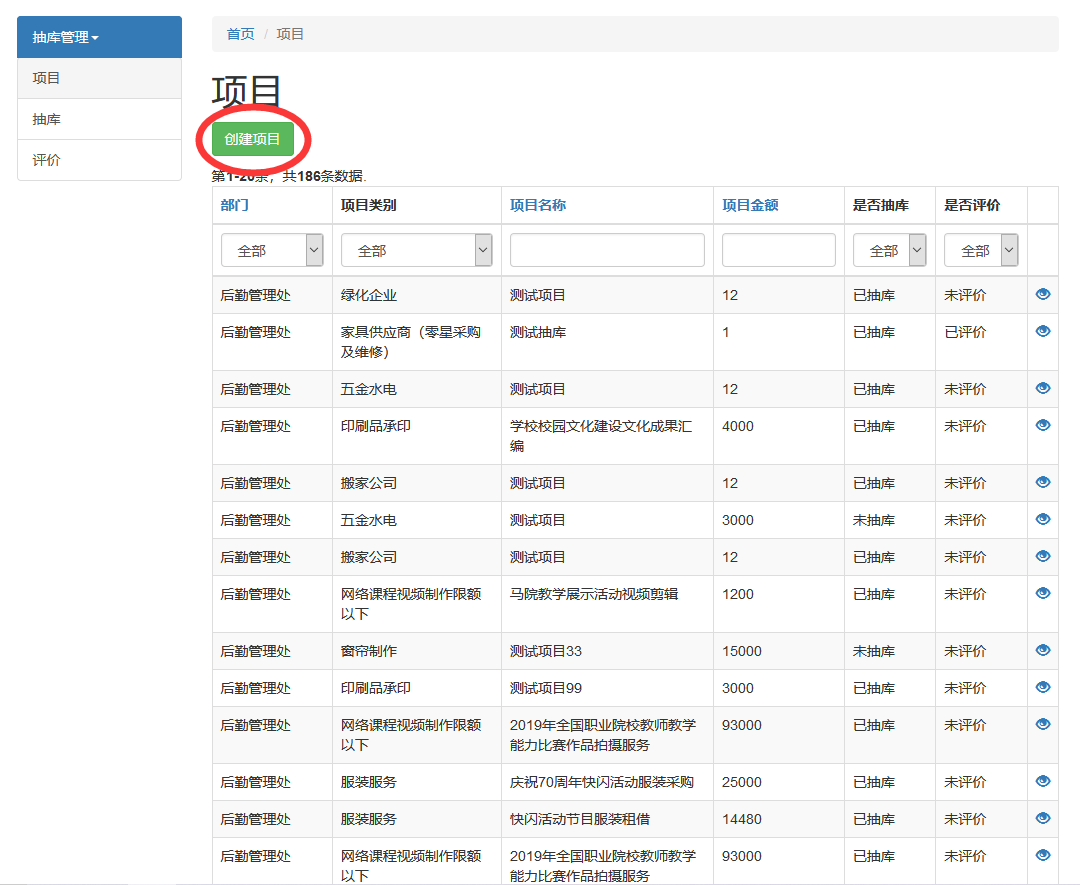Click the 项目名称 filter text field
This screenshot has width=1080, height=885.
[x=607, y=250]
